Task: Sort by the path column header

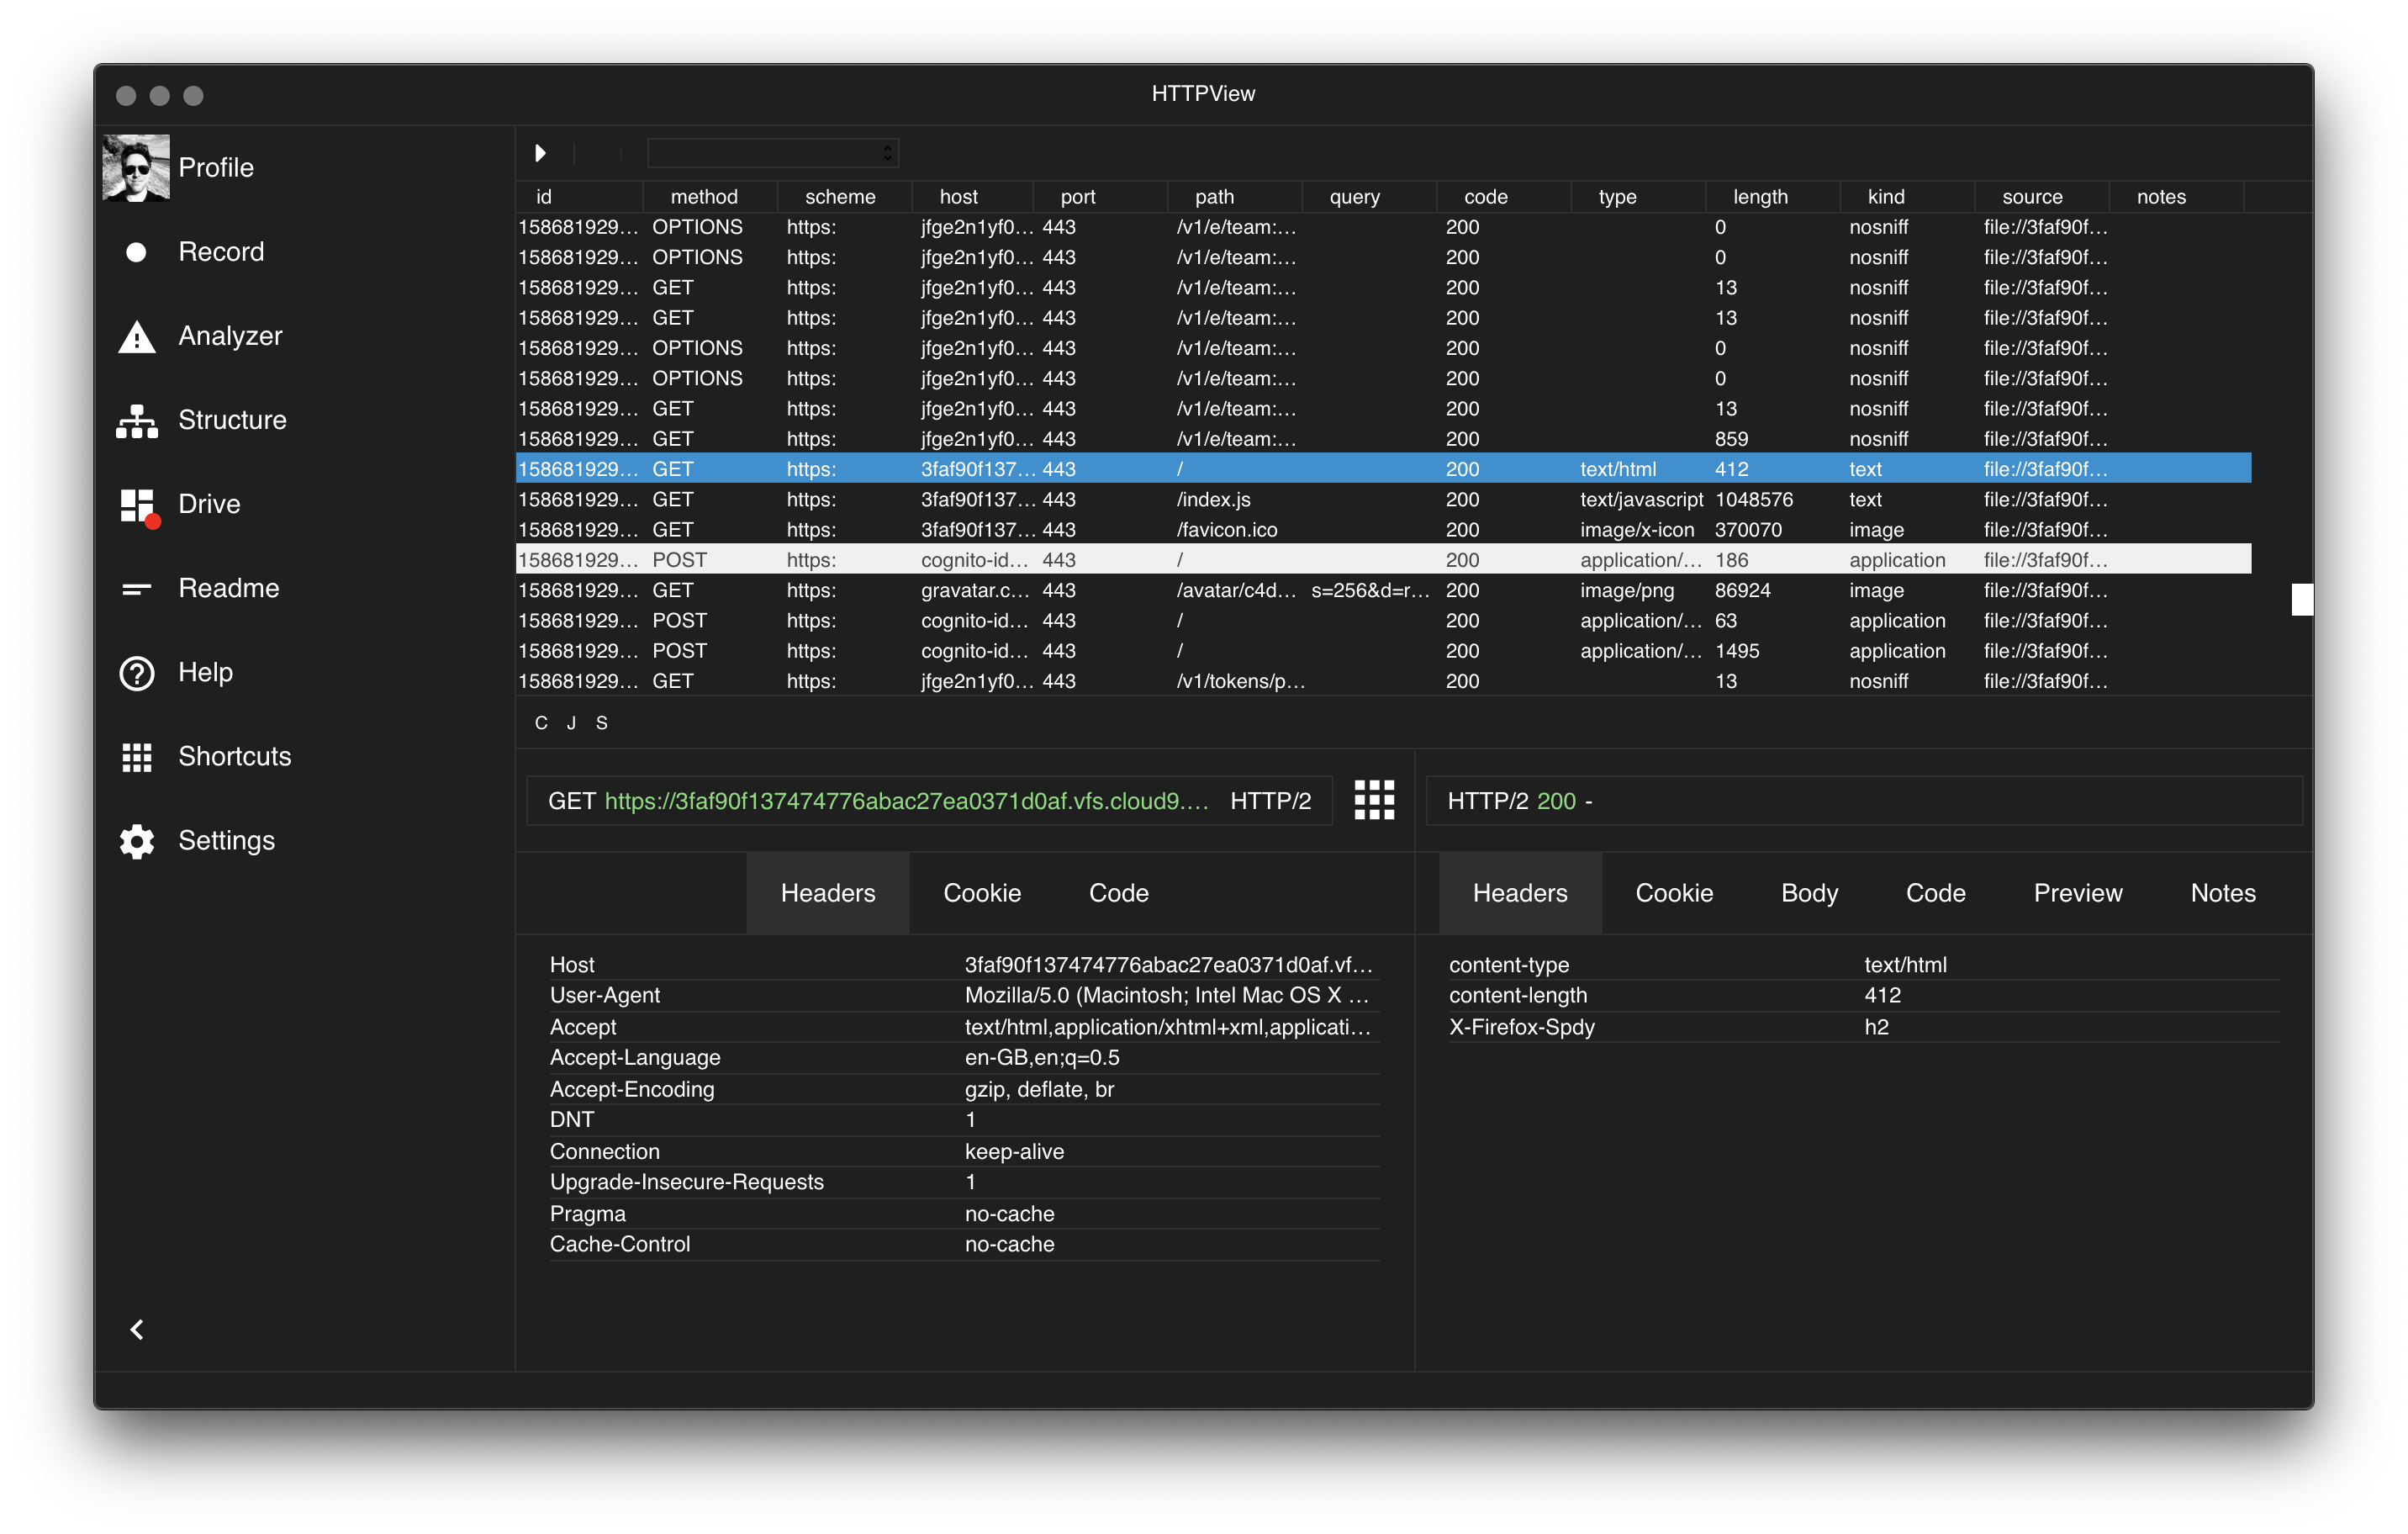Action: pos(1235,197)
